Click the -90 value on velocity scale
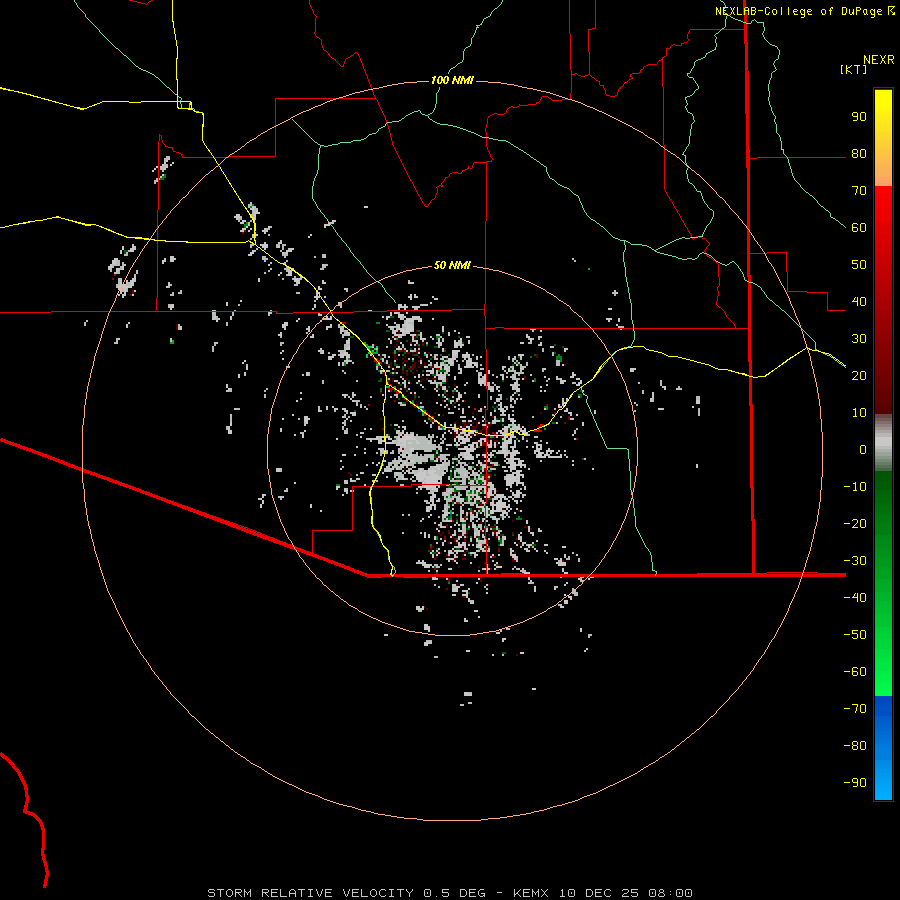Image resolution: width=900 pixels, height=900 pixels. [x=855, y=782]
